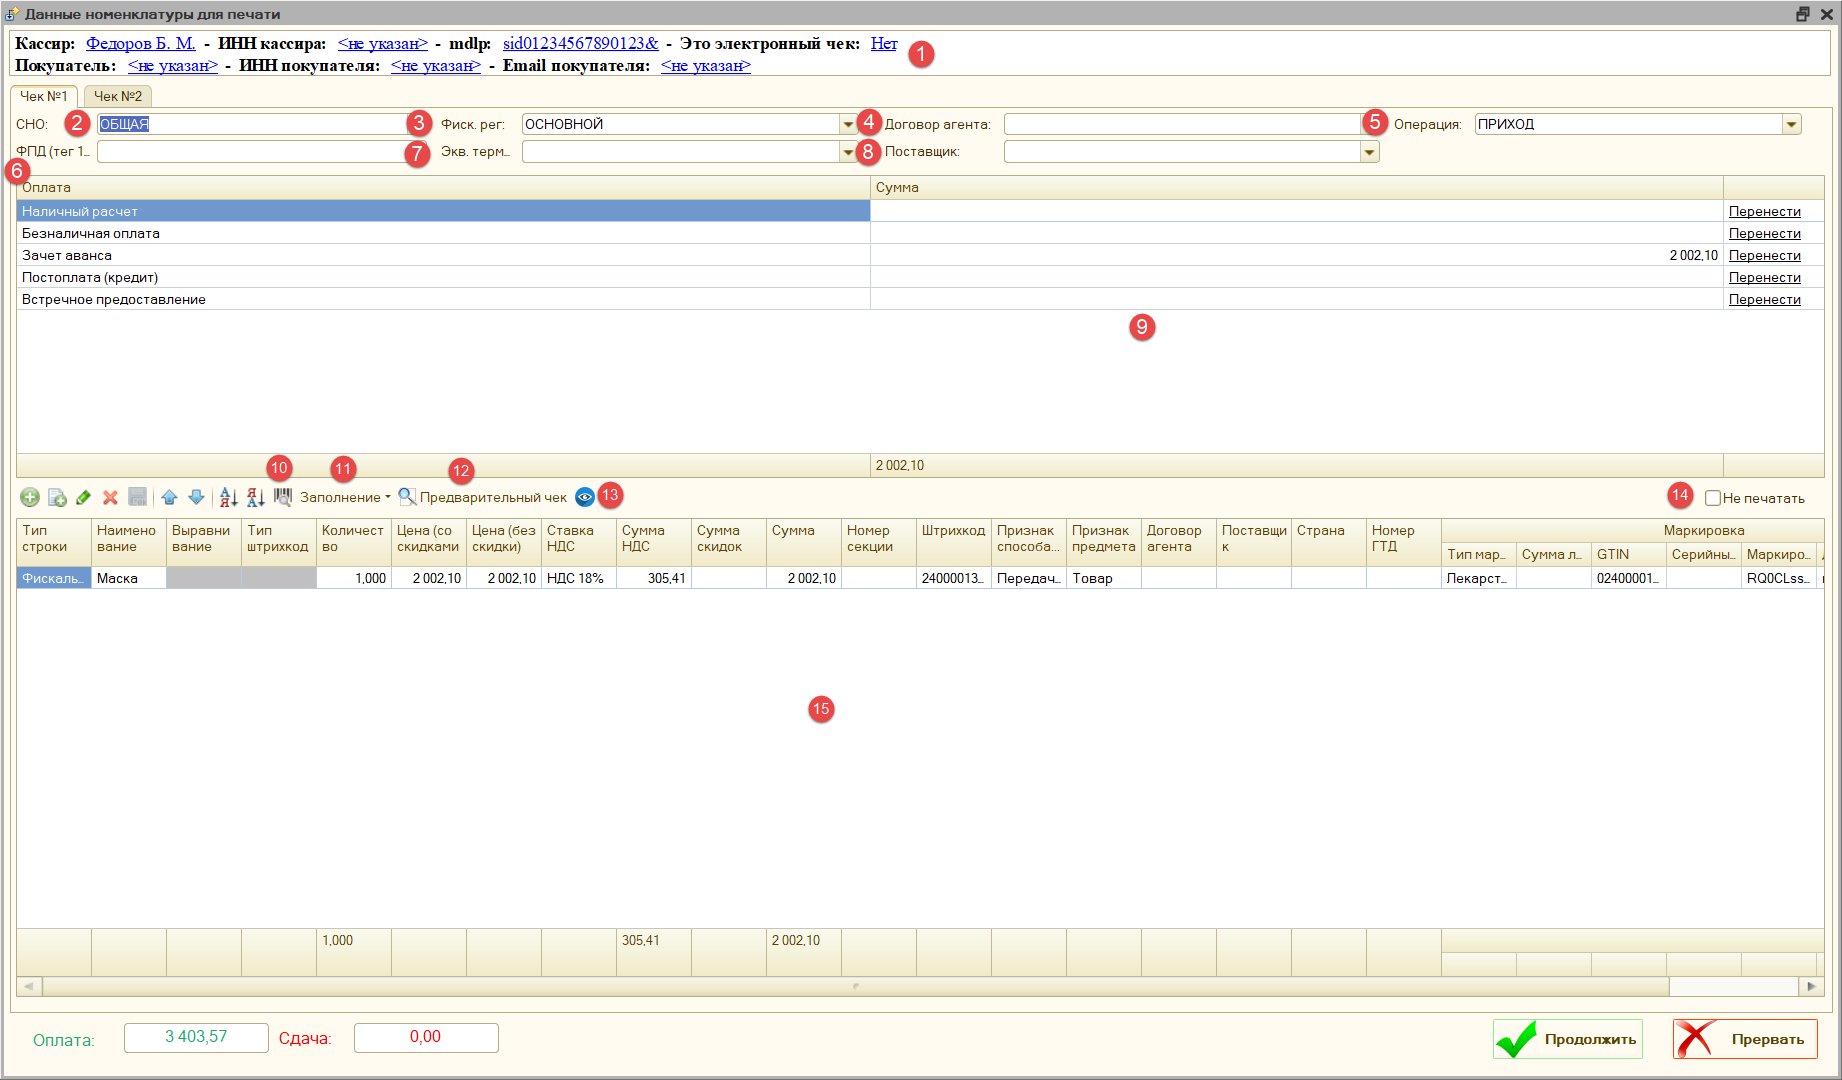Click the Штрихкод column header

(954, 542)
